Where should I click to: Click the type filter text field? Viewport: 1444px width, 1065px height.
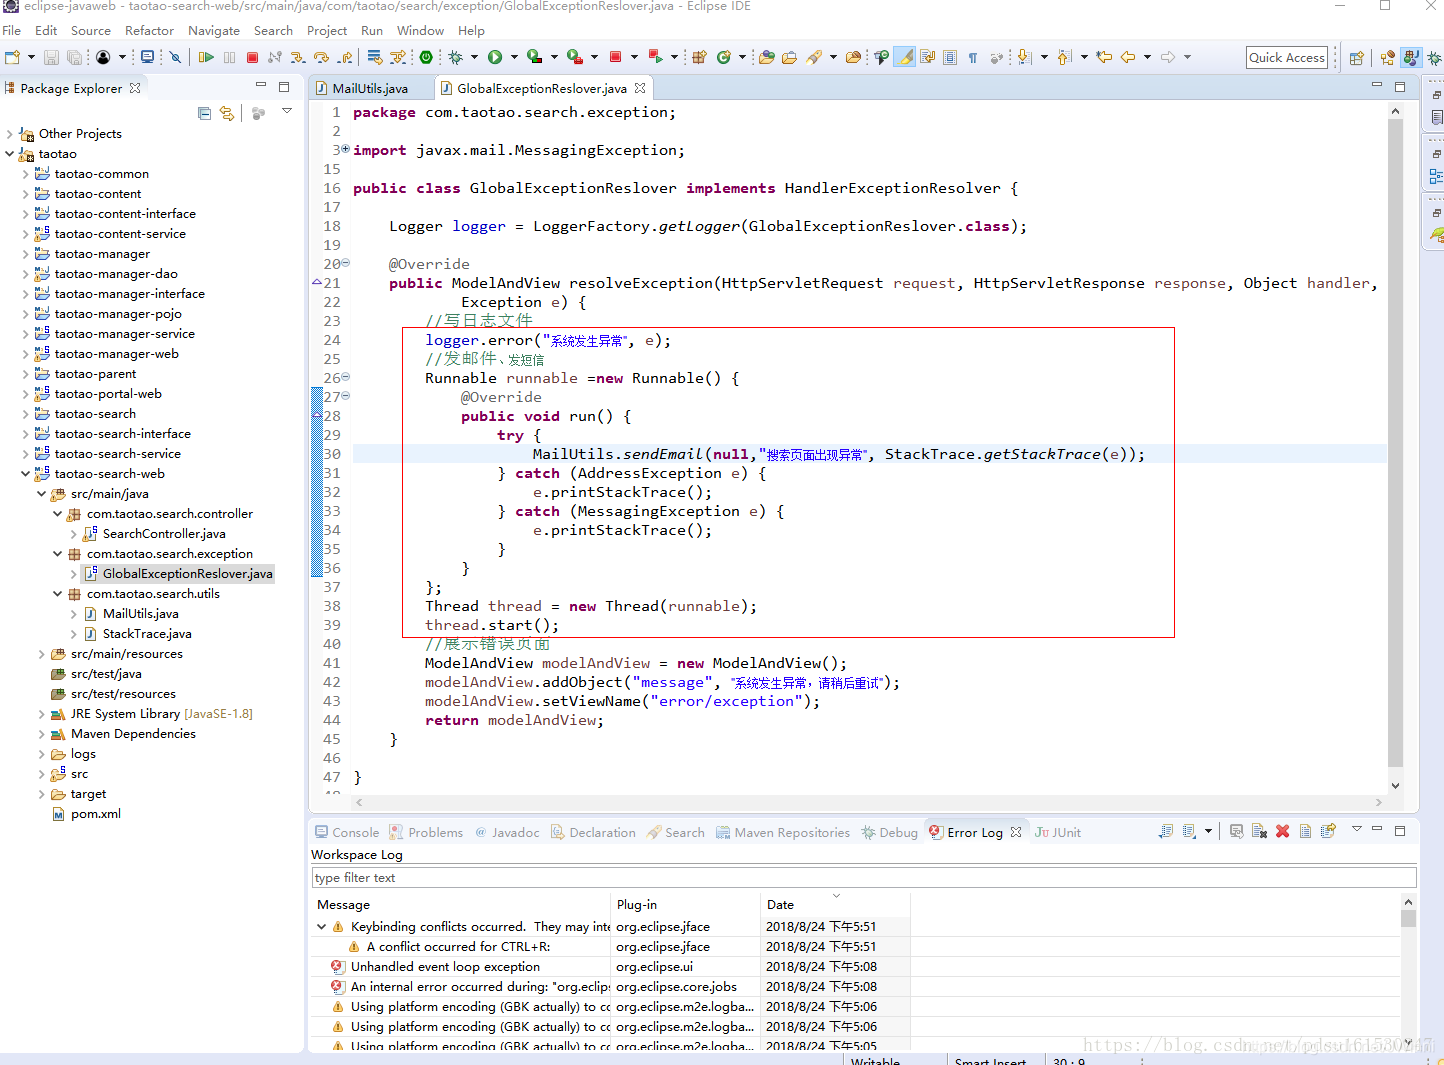point(864,878)
